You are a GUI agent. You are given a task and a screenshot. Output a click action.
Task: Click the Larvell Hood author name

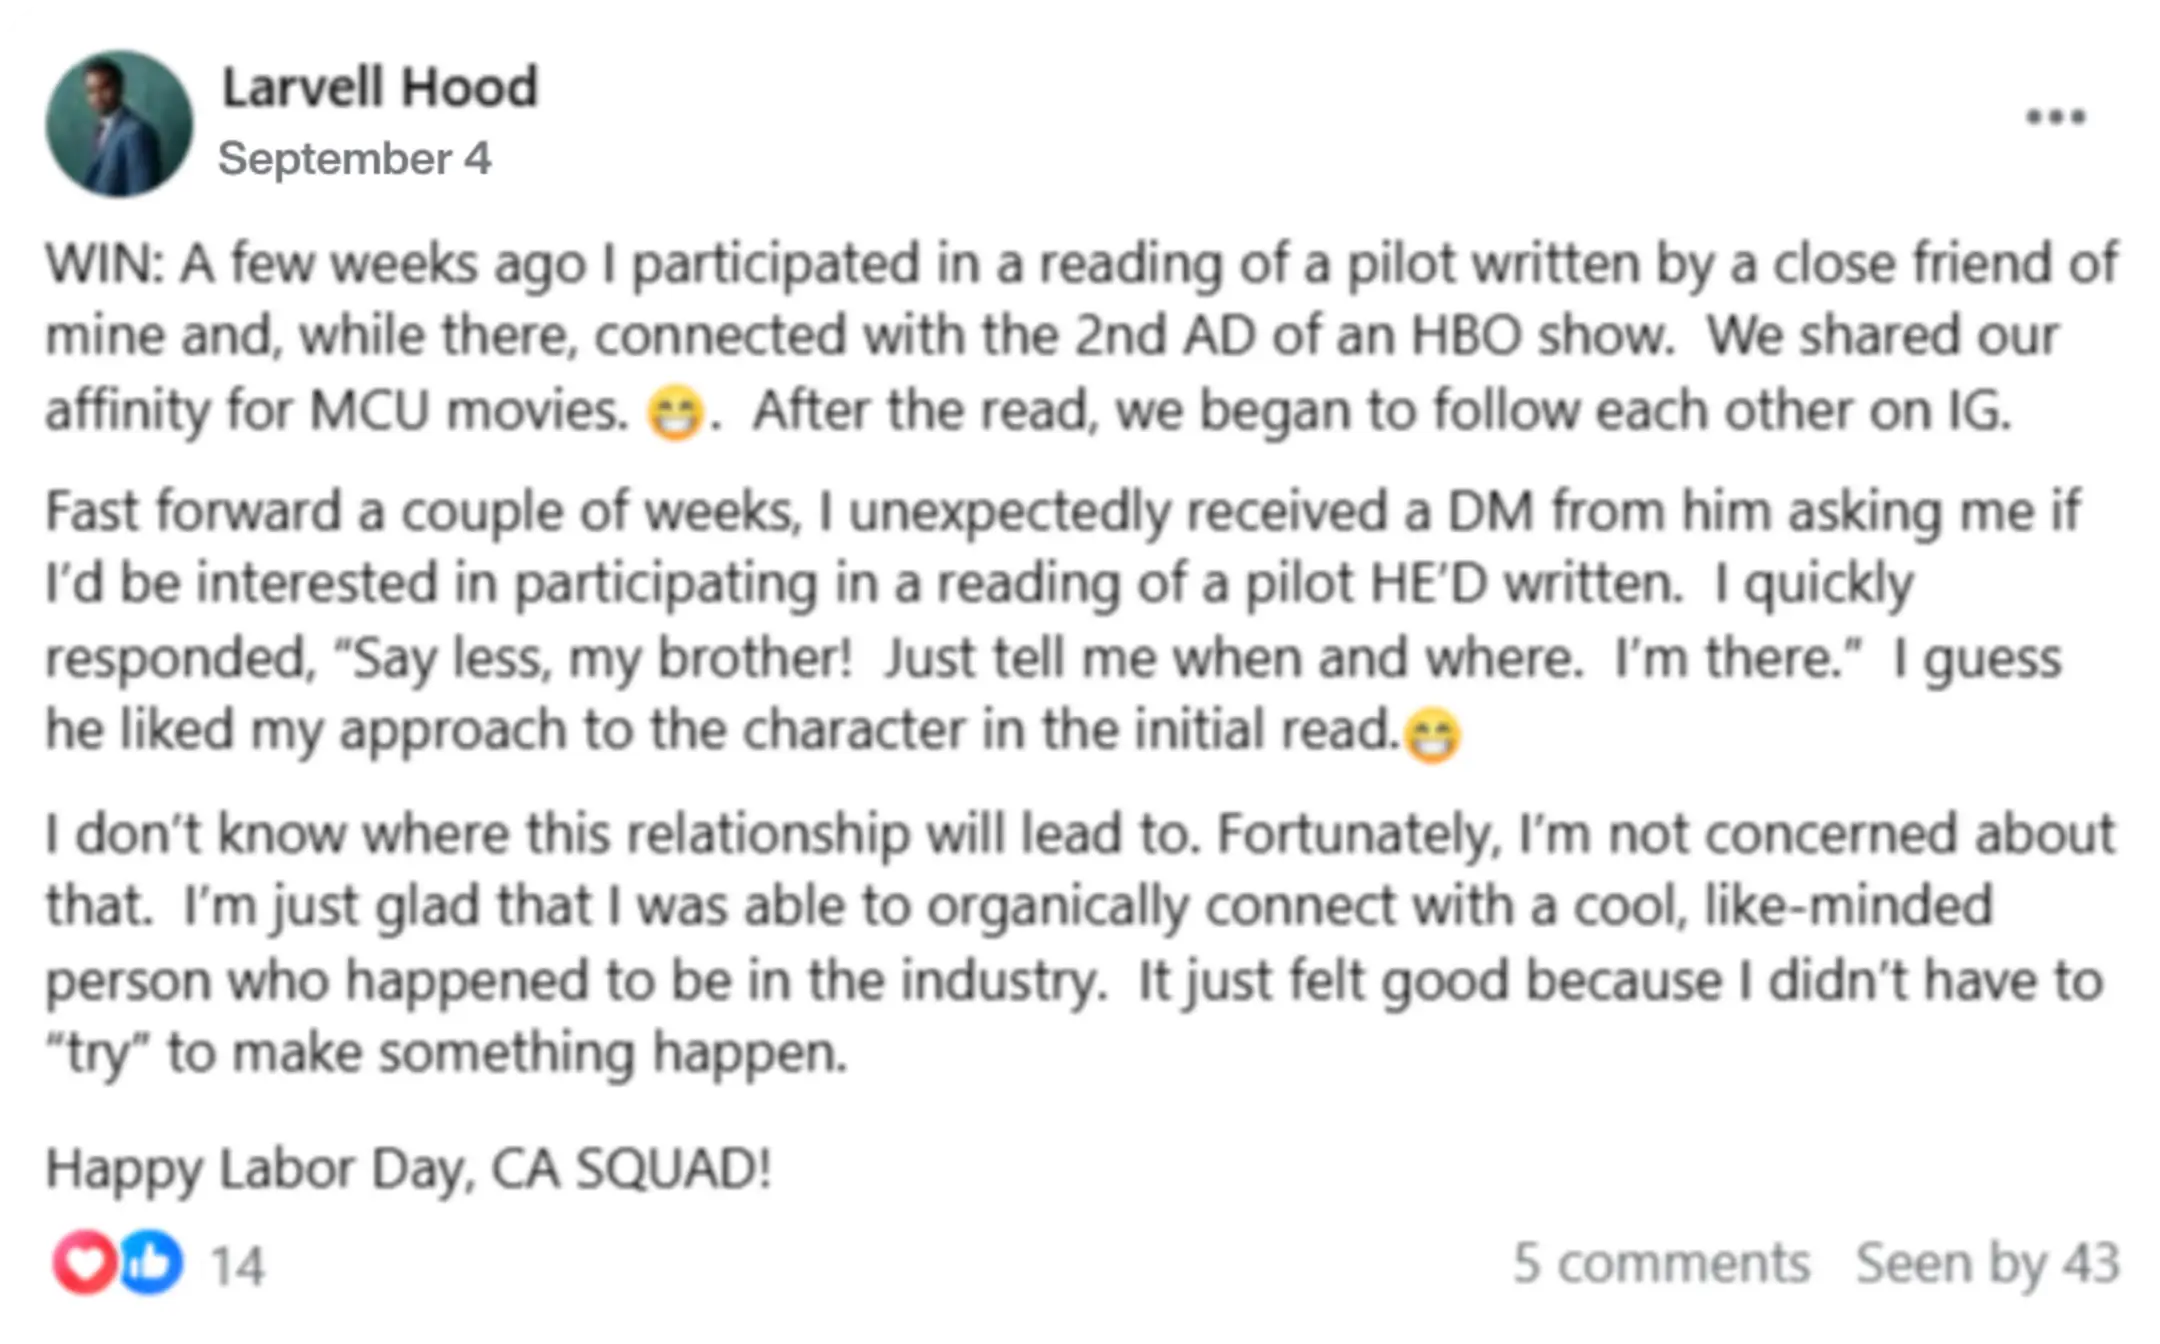click(380, 87)
